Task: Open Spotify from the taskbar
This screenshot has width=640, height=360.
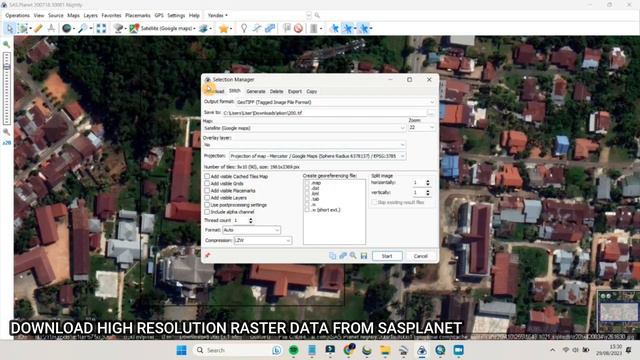Action: click(293, 350)
